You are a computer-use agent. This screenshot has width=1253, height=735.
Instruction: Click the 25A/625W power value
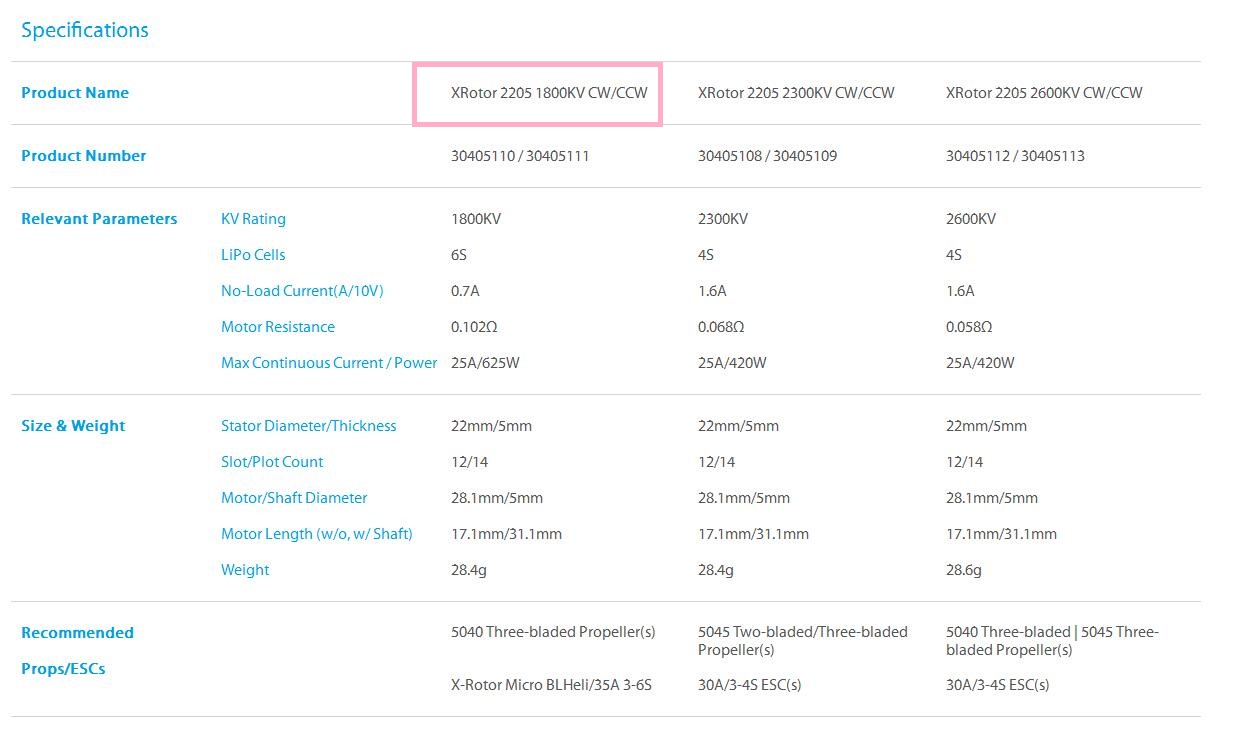[485, 363]
